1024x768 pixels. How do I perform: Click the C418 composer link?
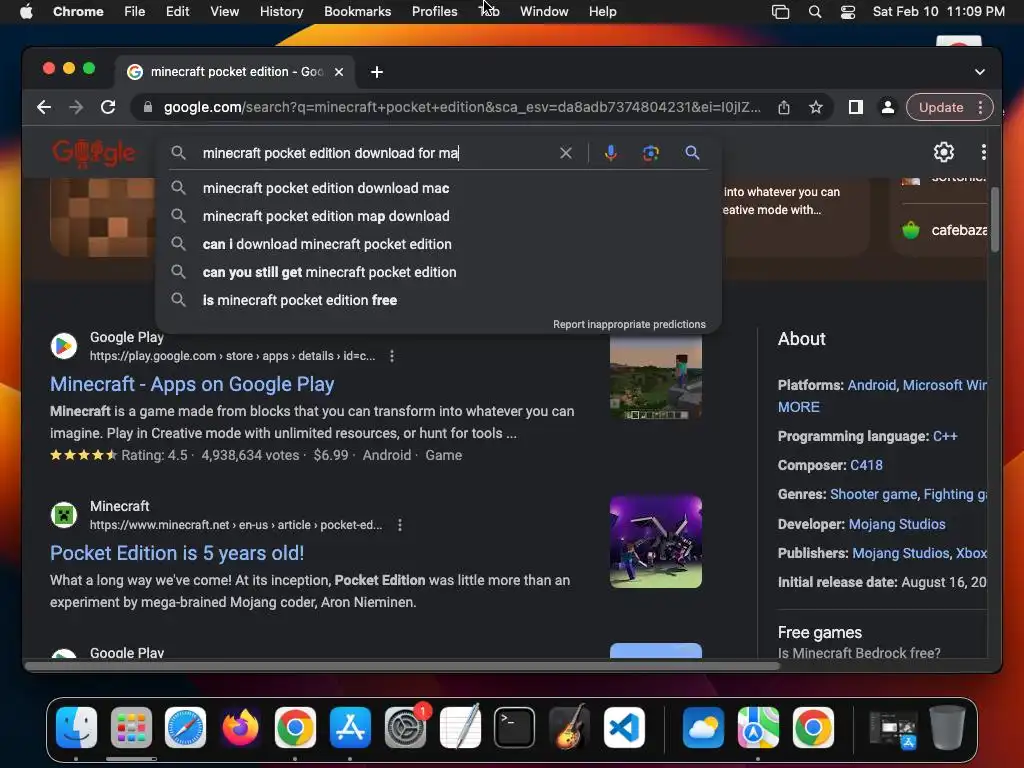pos(866,465)
